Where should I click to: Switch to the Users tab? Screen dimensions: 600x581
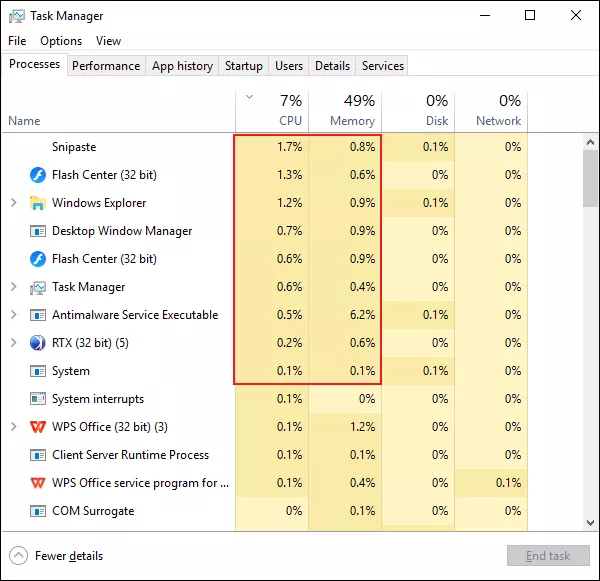[289, 66]
